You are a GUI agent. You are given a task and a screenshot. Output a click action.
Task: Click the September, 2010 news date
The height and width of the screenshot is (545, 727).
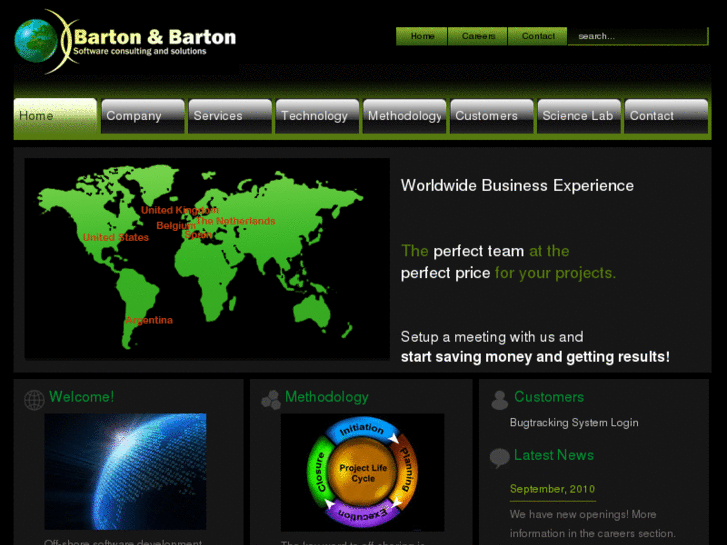pos(552,489)
